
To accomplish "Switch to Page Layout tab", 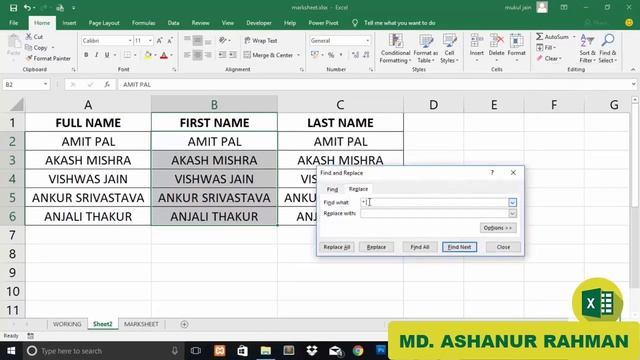I will tap(104, 23).
